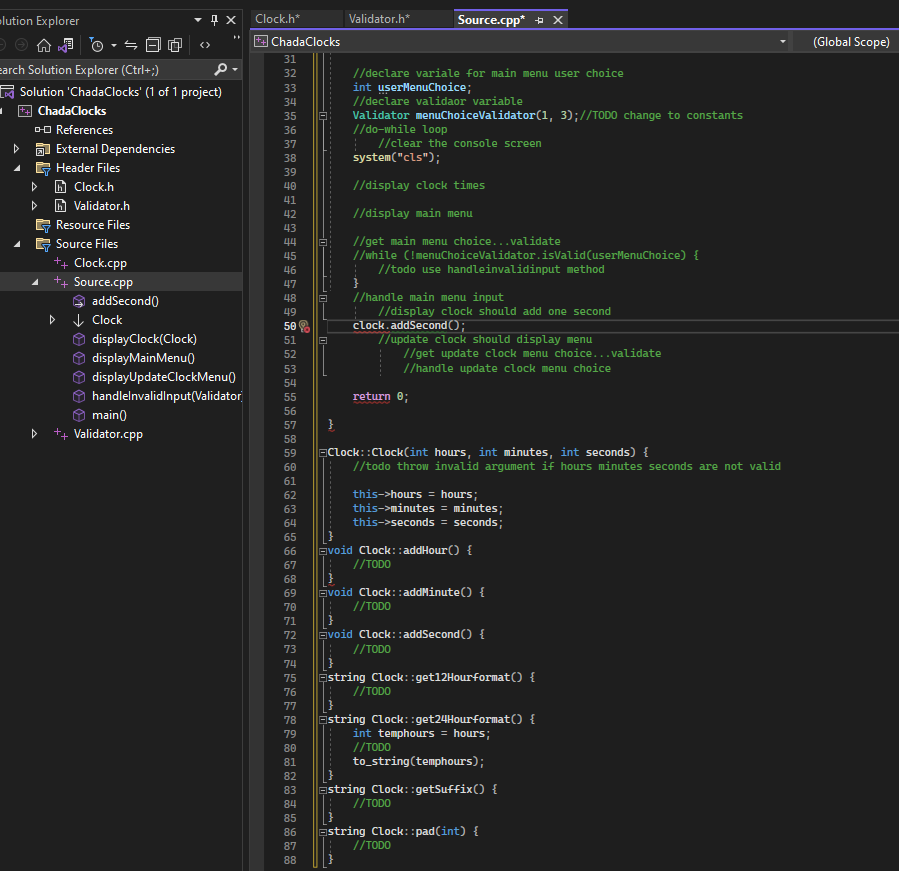This screenshot has height=871, width=899.
Task: Switch to the Validator.h tab
Action: 378,19
